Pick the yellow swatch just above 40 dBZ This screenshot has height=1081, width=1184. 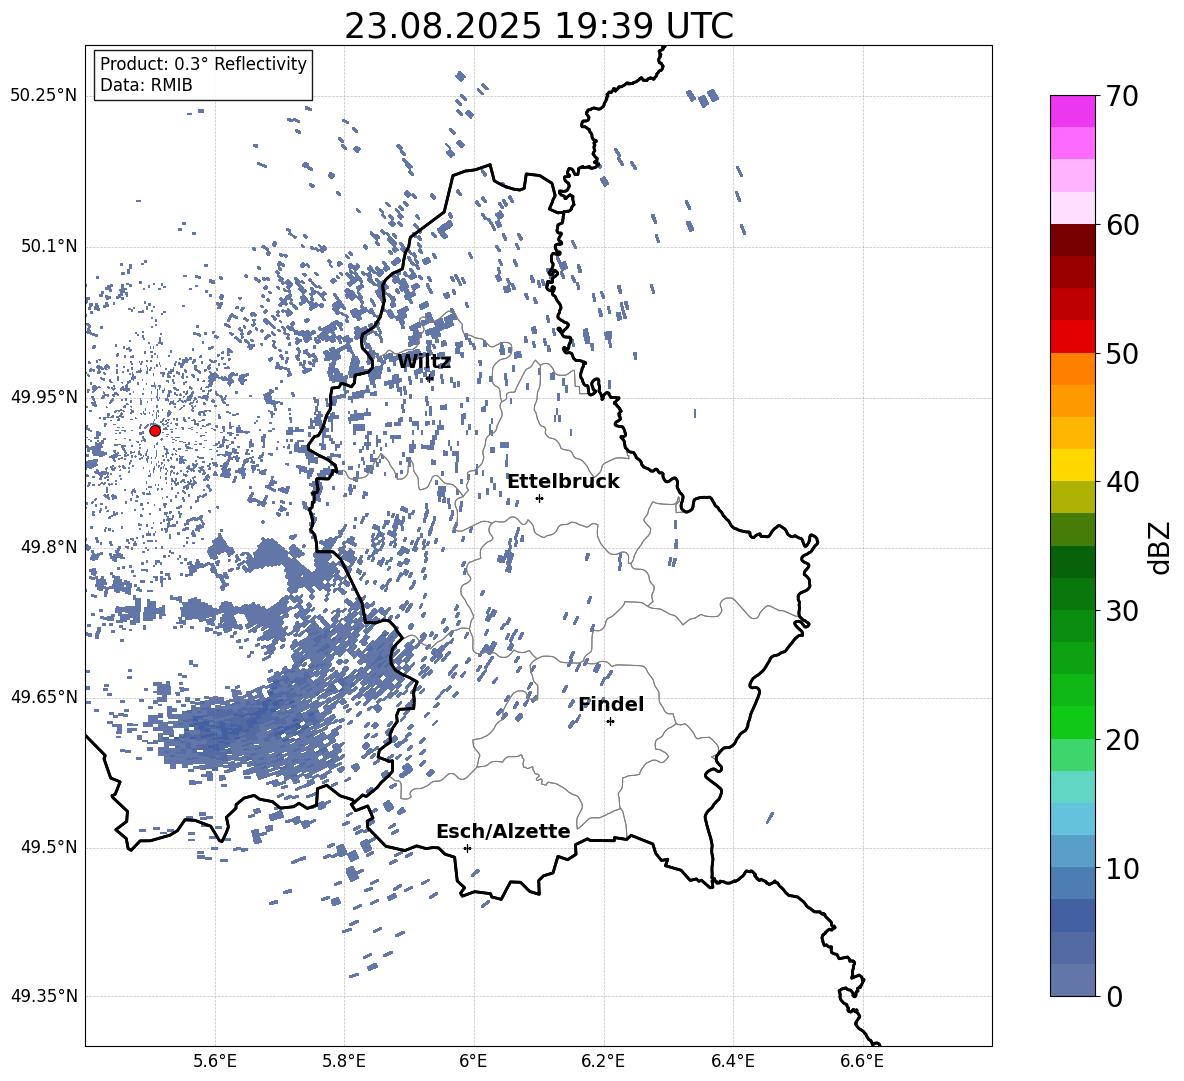(x=1072, y=465)
